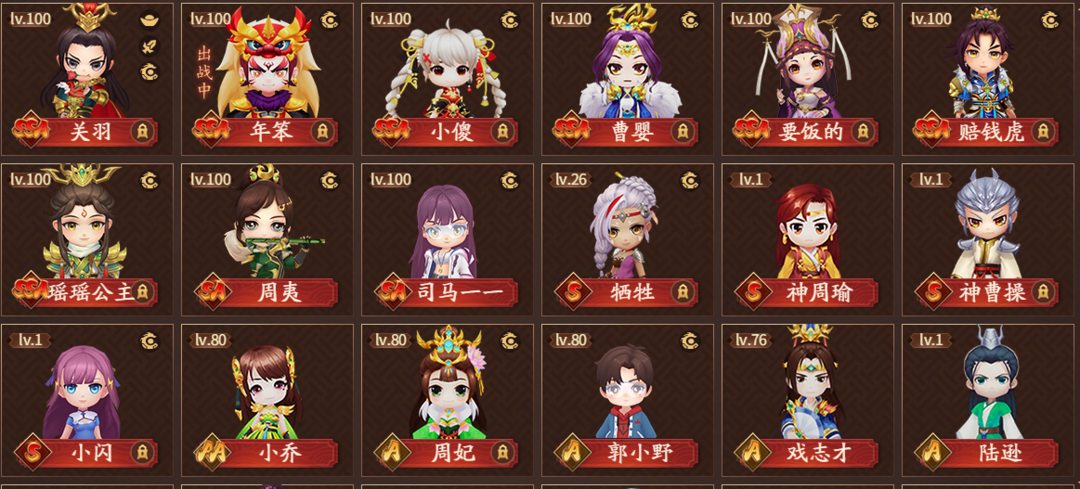Click the lock icon beside 神曹操
The image size is (1080, 489).
(1043, 291)
